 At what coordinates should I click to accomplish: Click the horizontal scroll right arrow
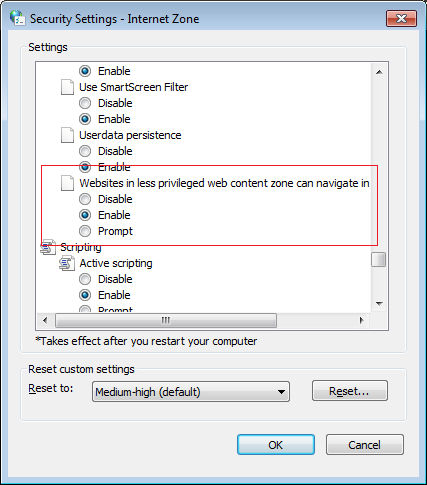tap(362, 320)
